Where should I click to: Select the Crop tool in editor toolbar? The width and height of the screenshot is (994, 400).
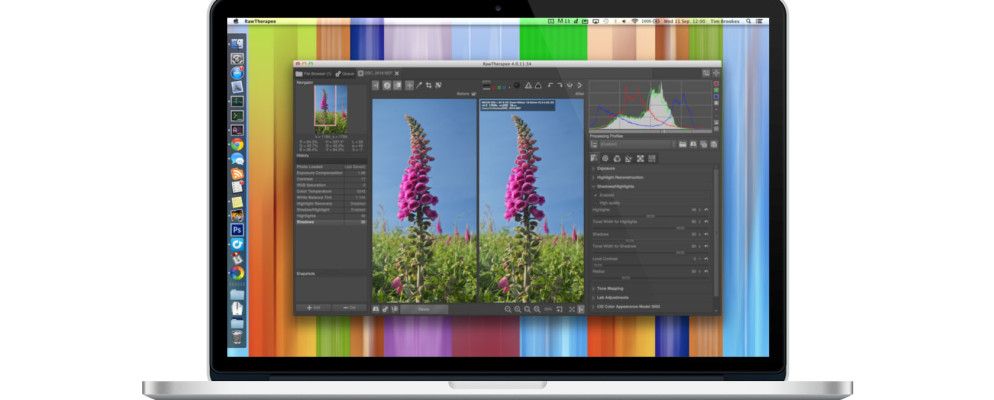point(429,85)
